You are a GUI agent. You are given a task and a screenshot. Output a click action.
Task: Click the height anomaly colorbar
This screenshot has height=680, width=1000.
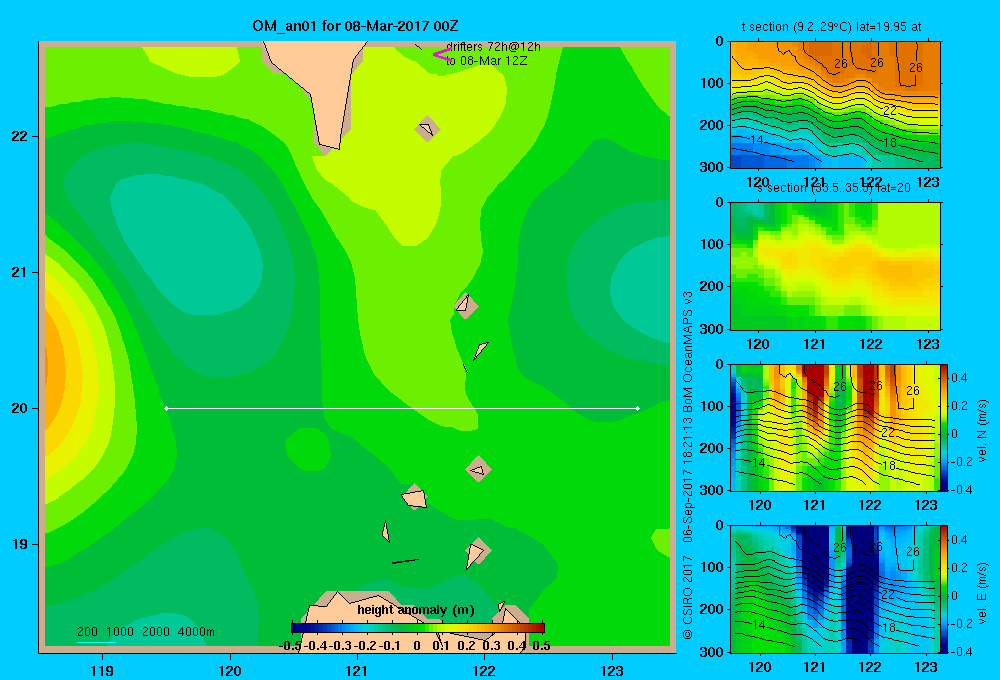click(x=418, y=628)
